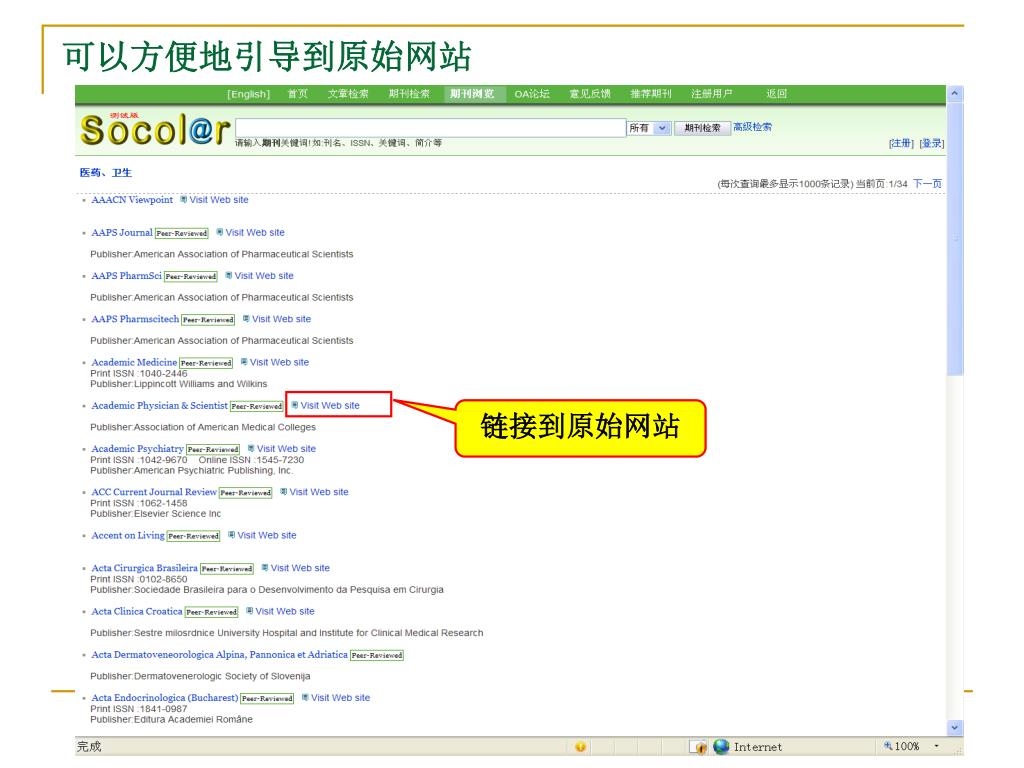Screen dimensions: 1024x768
Task: Click 'Publisher:Lippincott Williams and Wilkins' text
Action: tap(179, 384)
